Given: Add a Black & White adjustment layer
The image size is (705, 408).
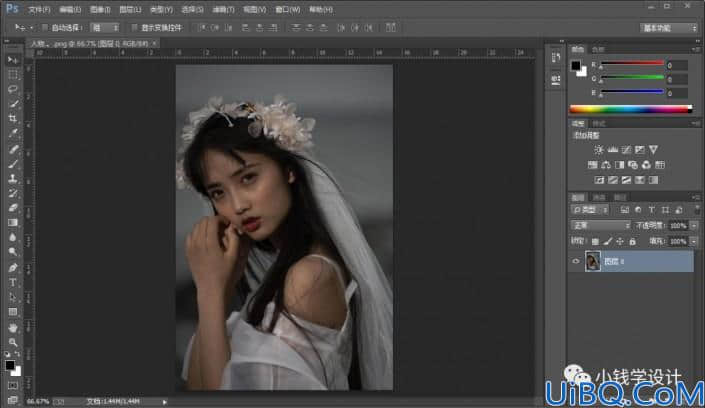Looking at the screenshot, I should click(619, 165).
